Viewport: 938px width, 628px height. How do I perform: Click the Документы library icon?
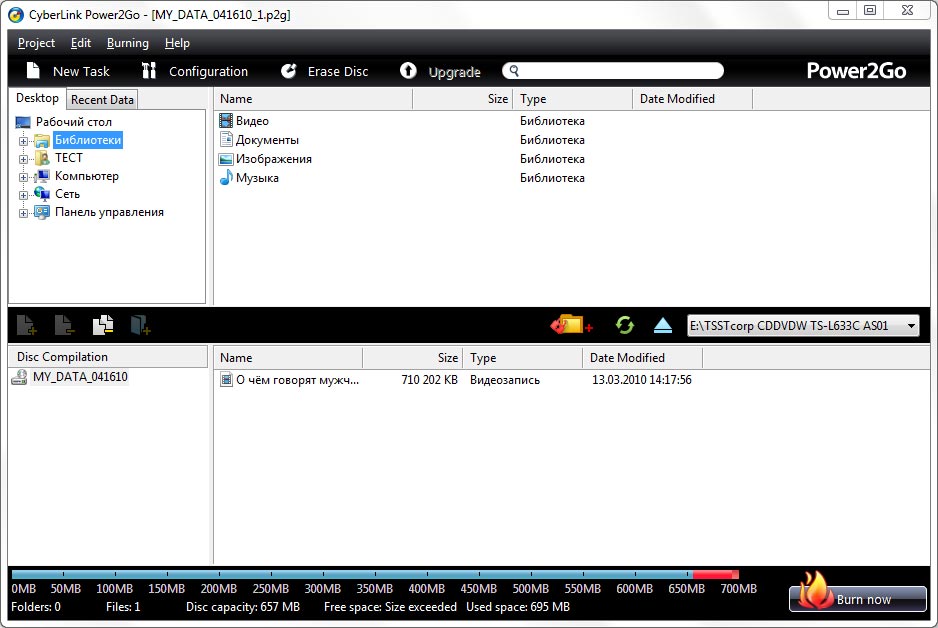226,140
